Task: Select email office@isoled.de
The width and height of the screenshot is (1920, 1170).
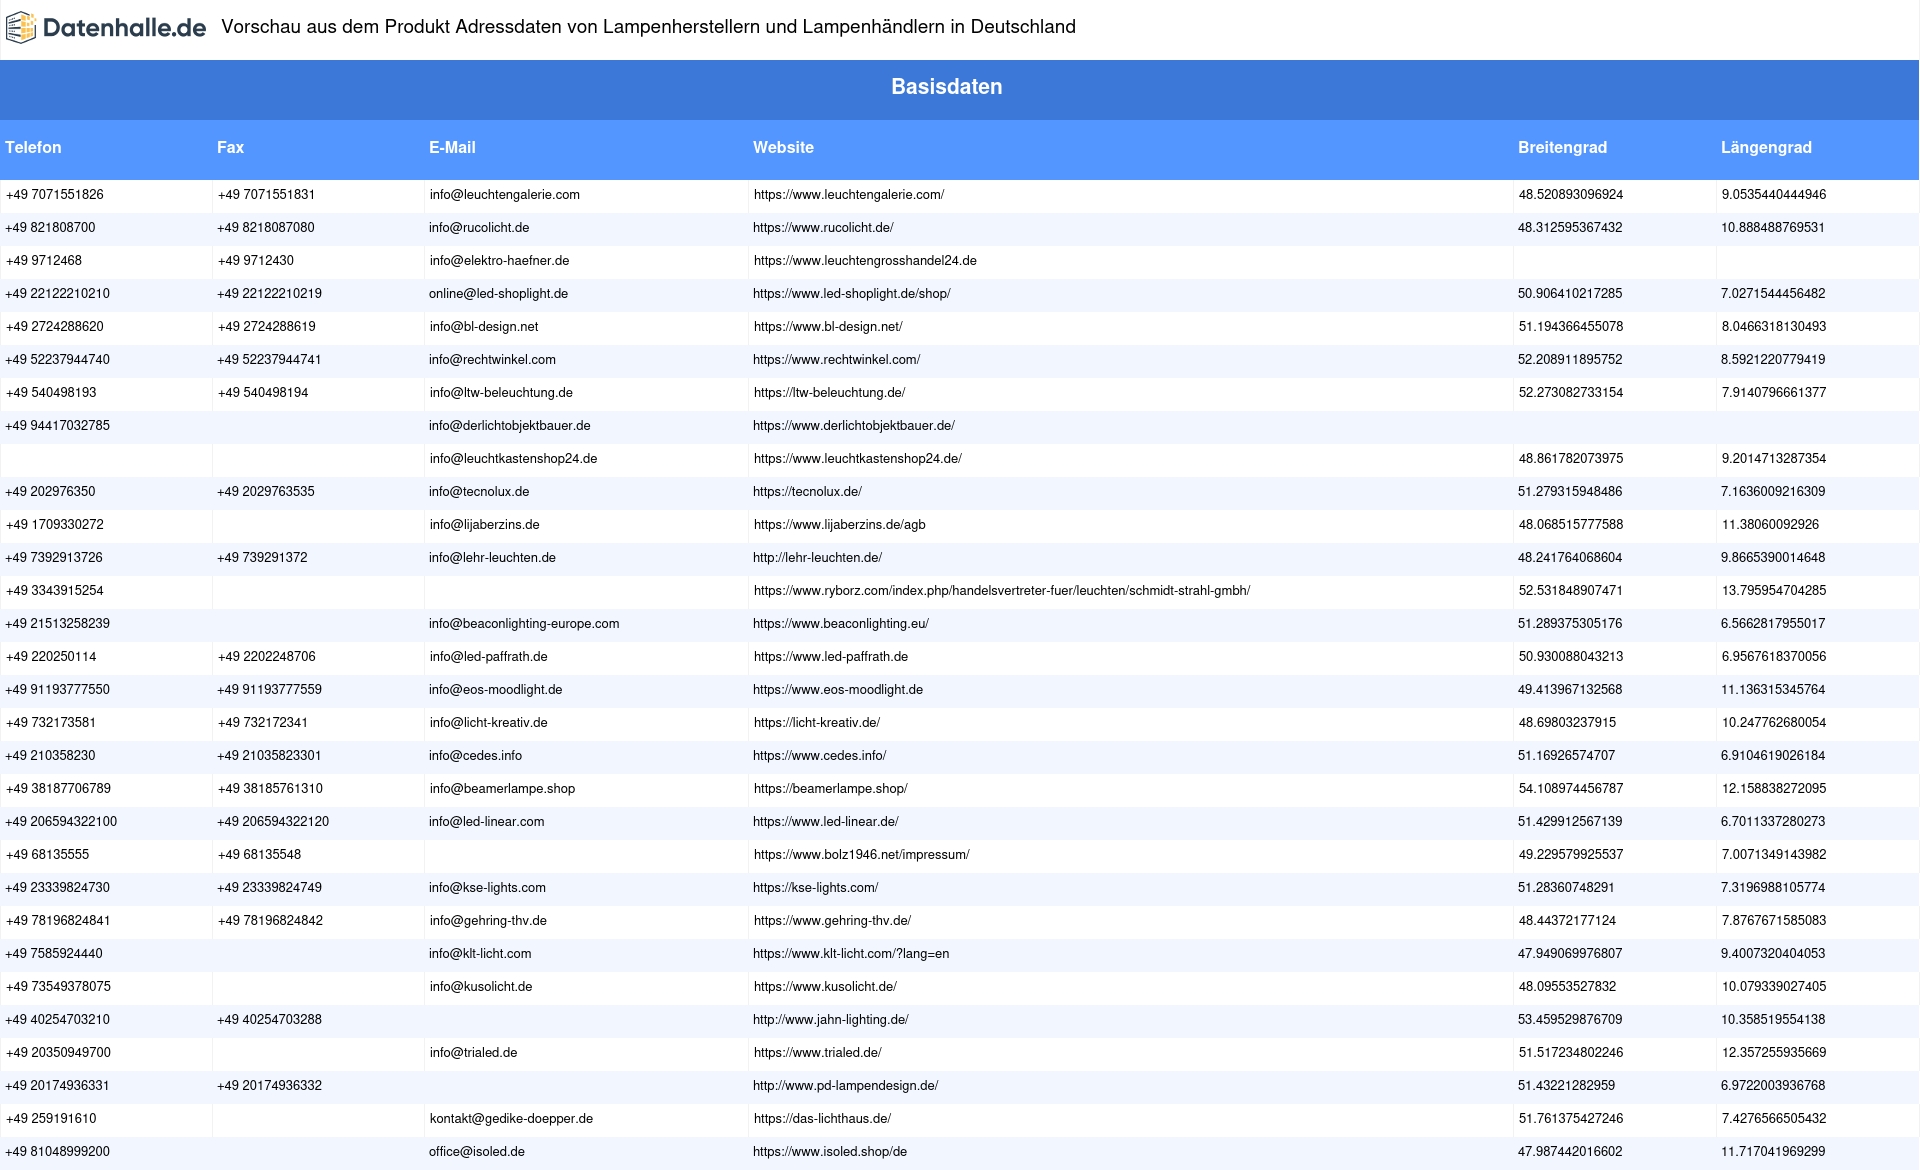Action: pos(477,1152)
